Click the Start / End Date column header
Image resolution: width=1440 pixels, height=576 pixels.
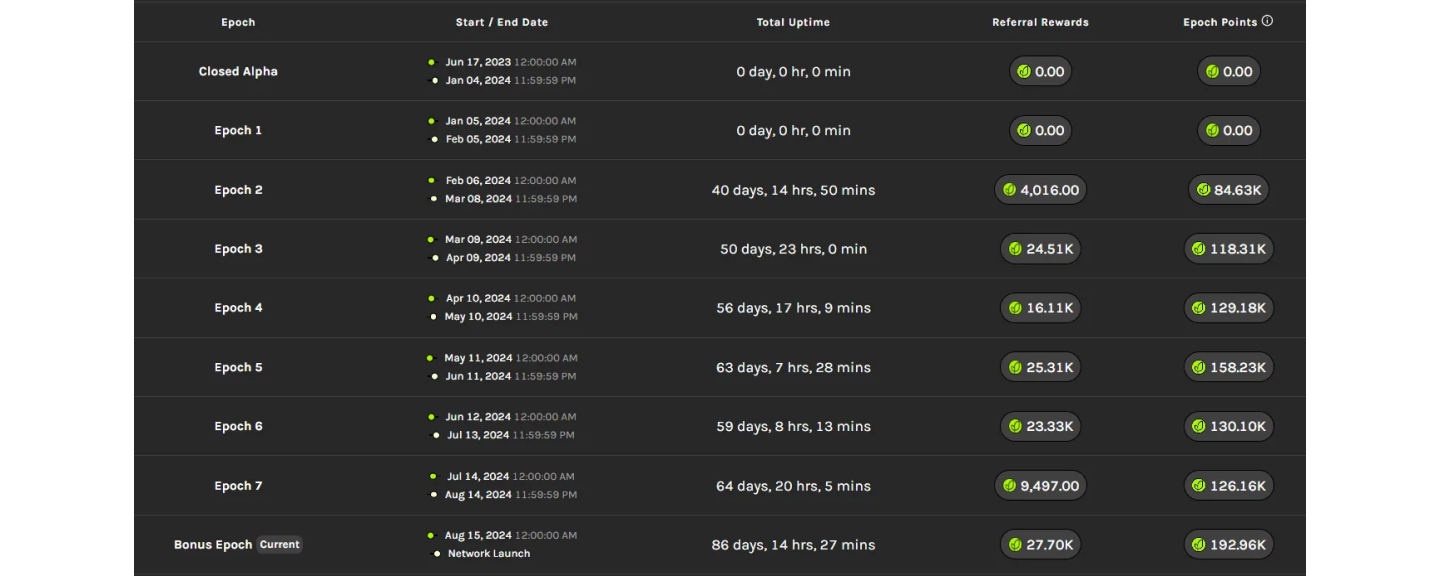tap(502, 22)
